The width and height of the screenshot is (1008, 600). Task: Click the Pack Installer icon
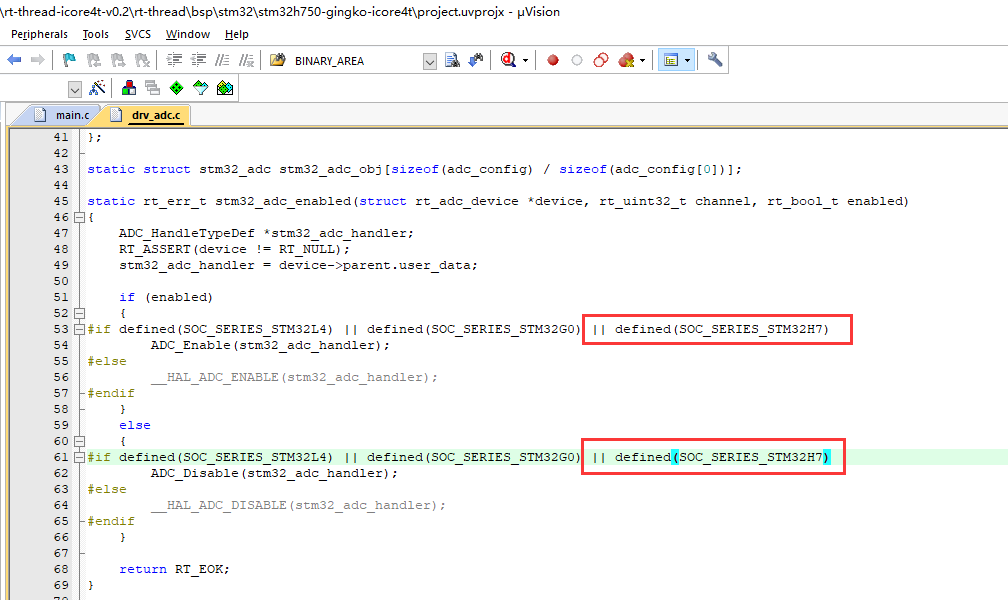click(225, 88)
